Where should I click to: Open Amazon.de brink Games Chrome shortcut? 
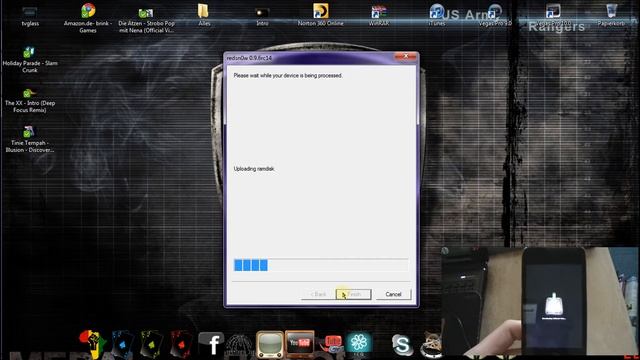pos(88,18)
